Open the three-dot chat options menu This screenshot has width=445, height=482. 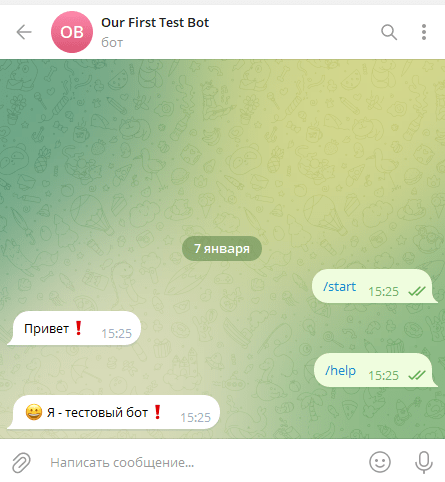click(x=424, y=32)
